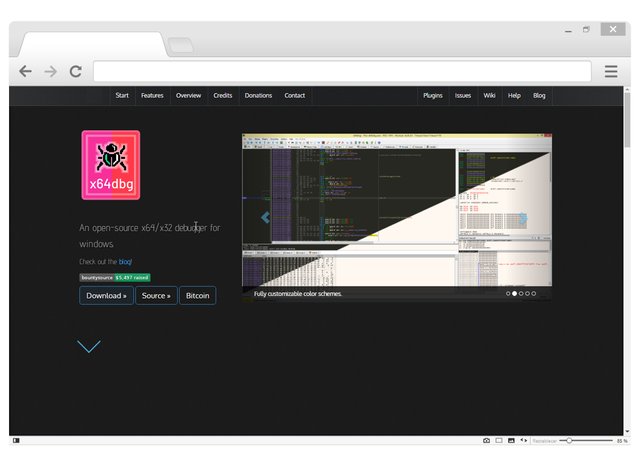Select the active browser tab
This screenshot has height=457, width=640.
pos(94,44)
